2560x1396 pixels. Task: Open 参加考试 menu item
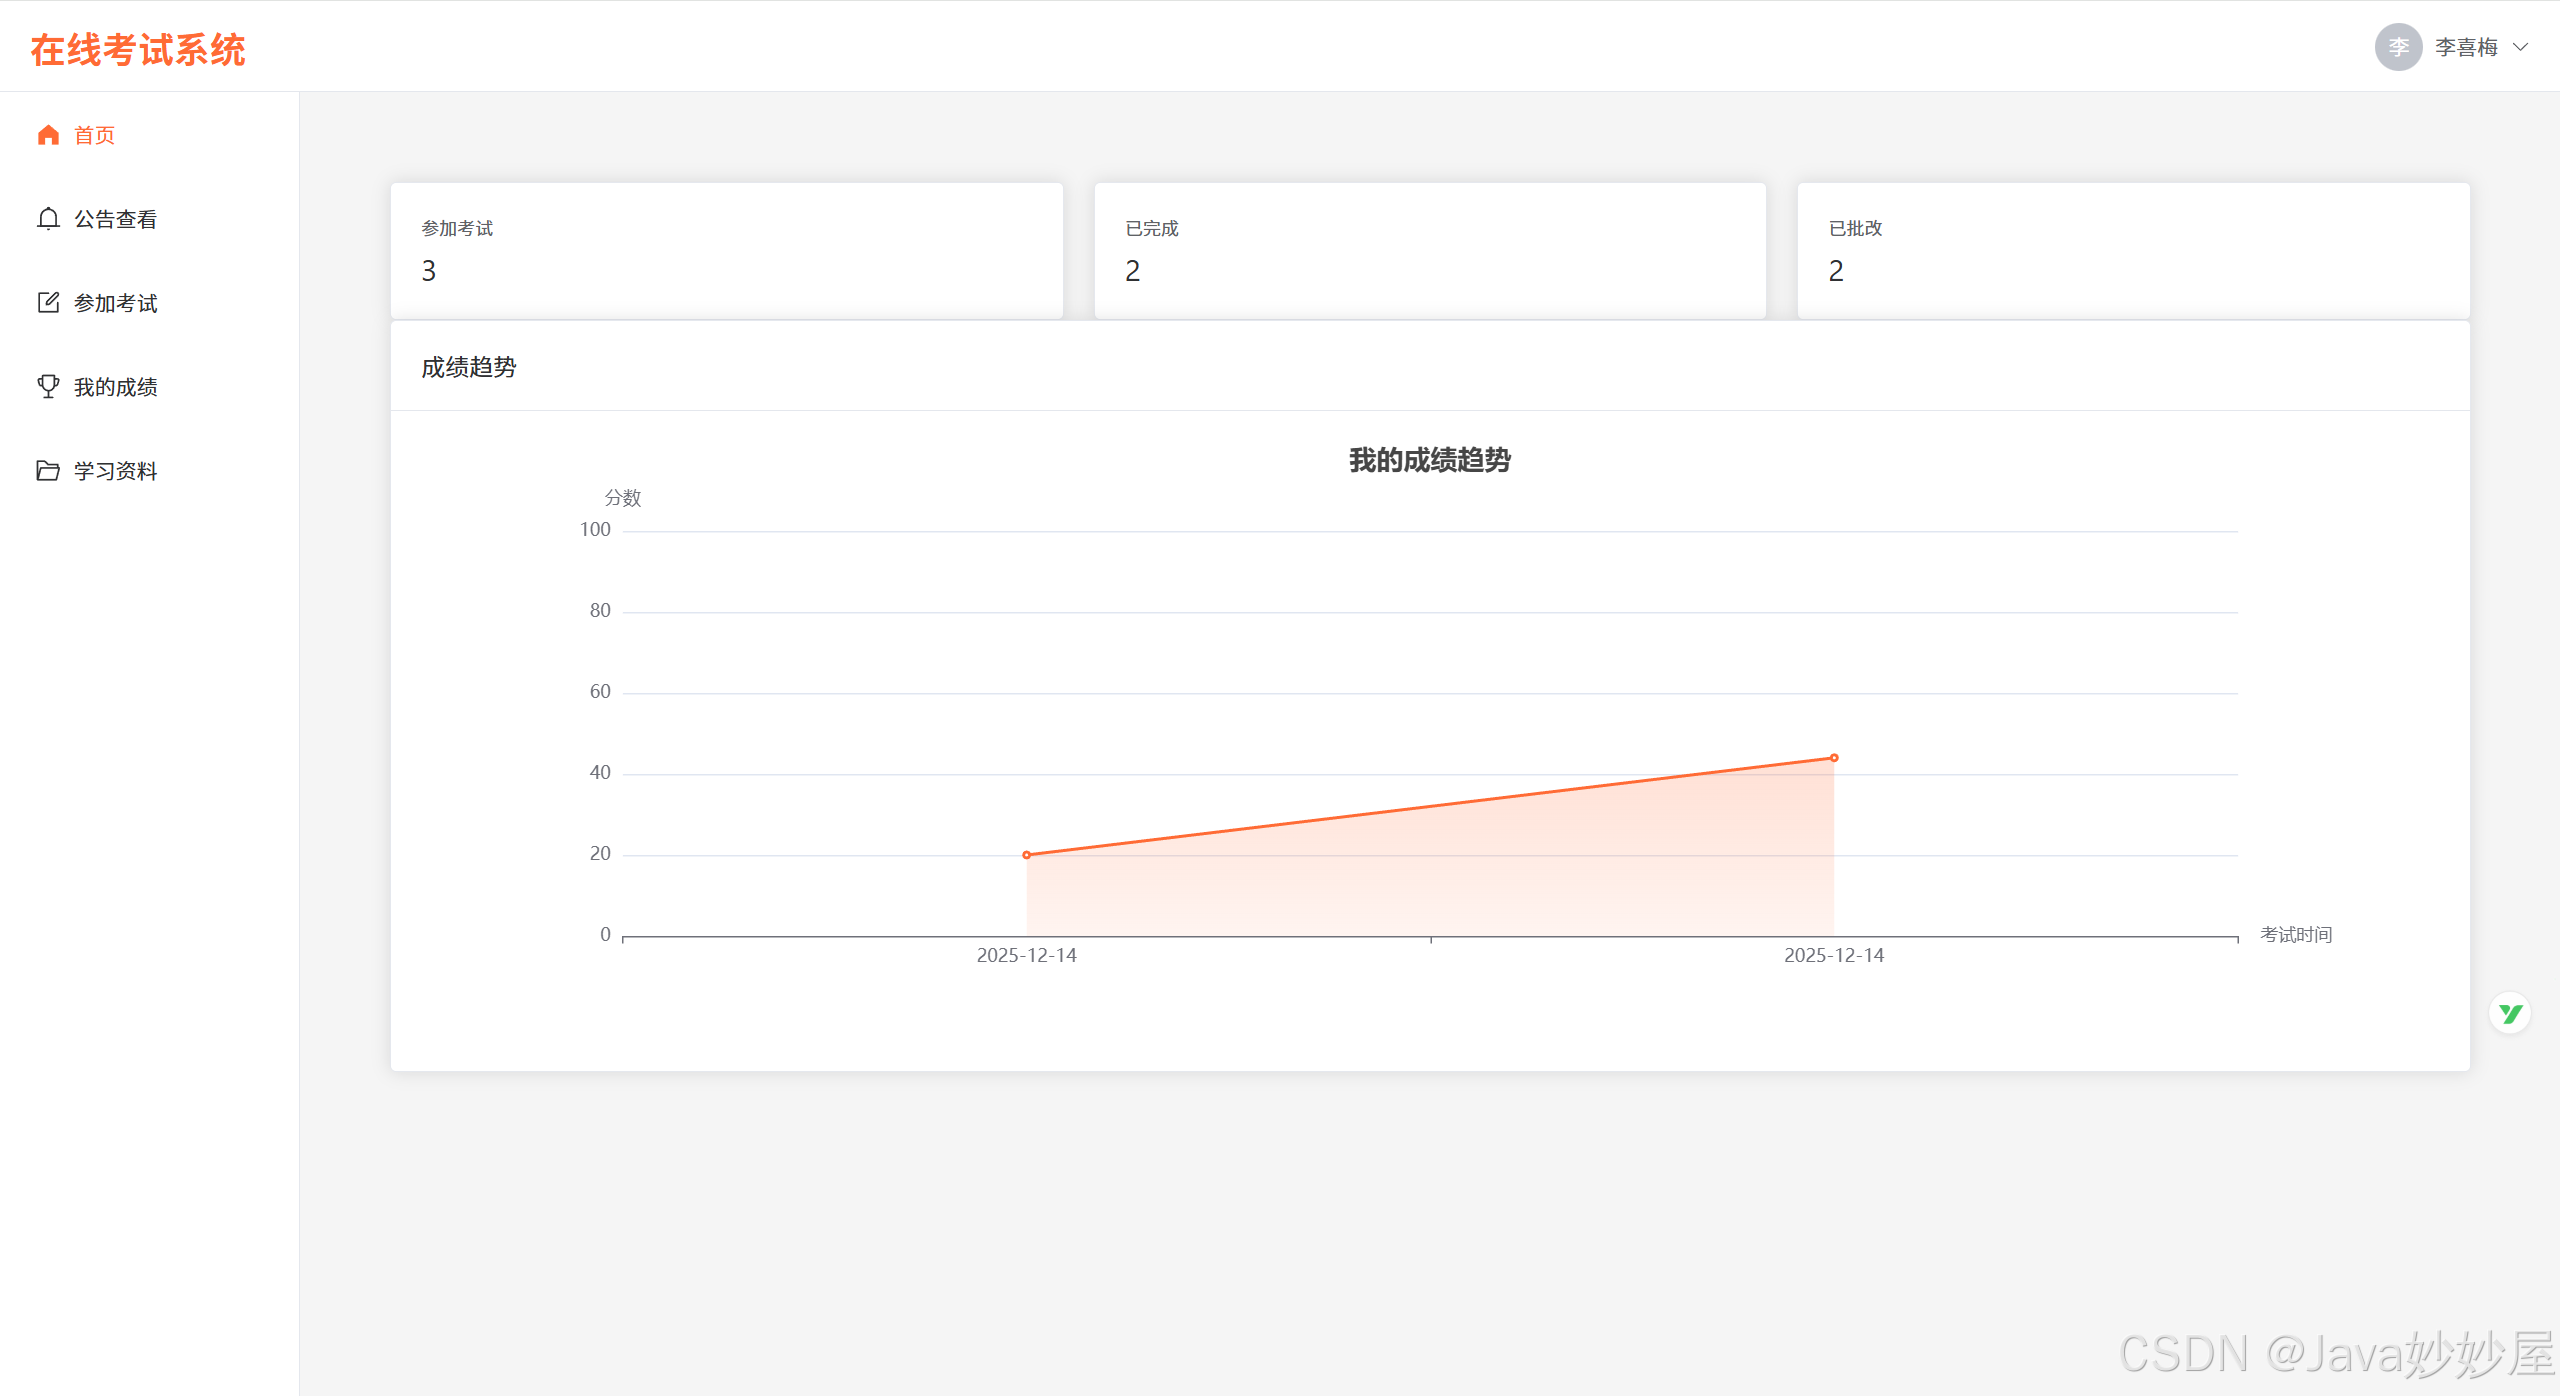[116, 303]
